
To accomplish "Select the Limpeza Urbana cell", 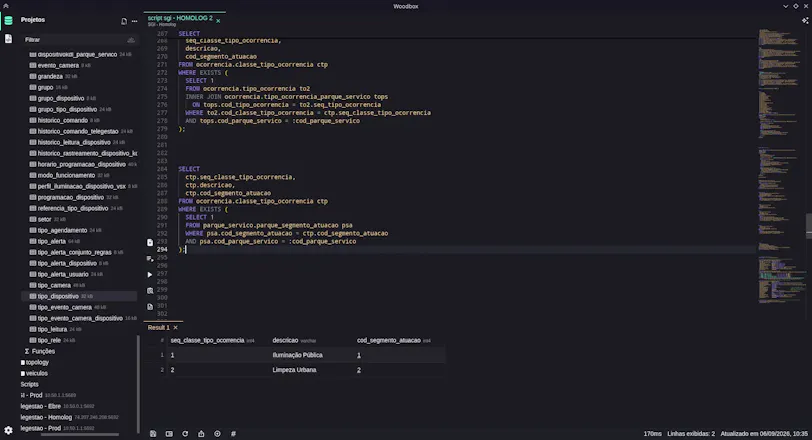I will (x=294, y=370).
